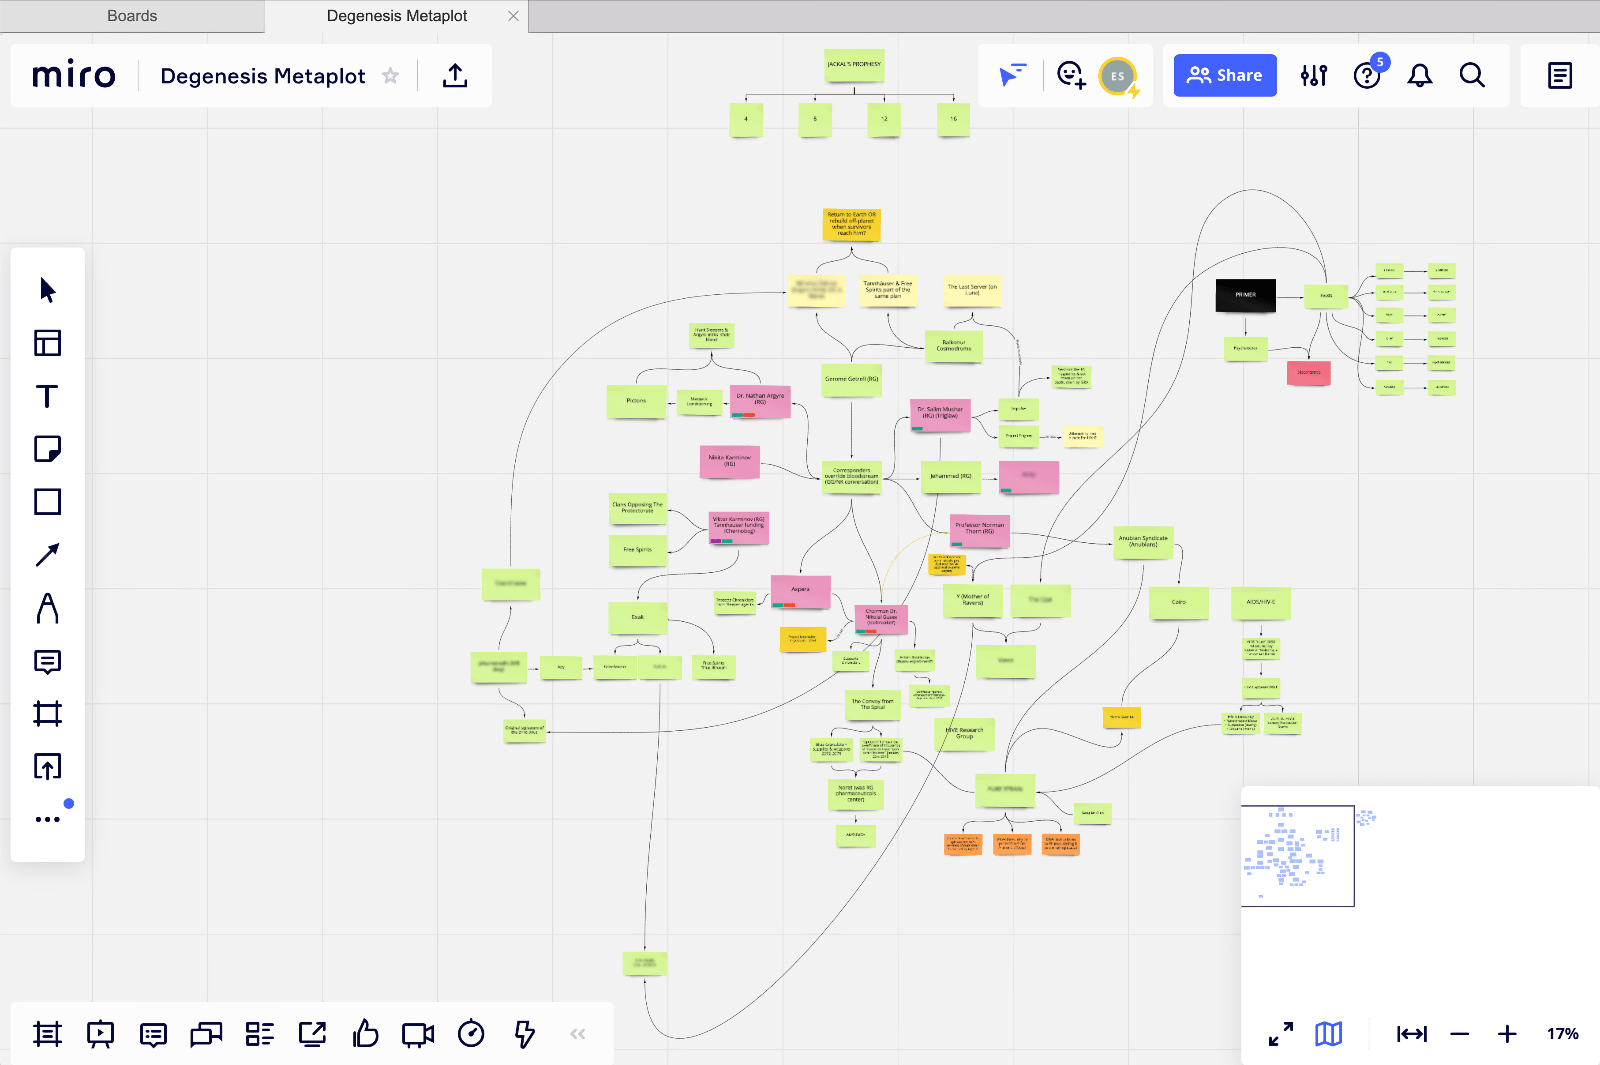The width and height of the screenshot is (1600, 1065).
Task: Select the Sticky Note tool
Action: coord(47,449)
